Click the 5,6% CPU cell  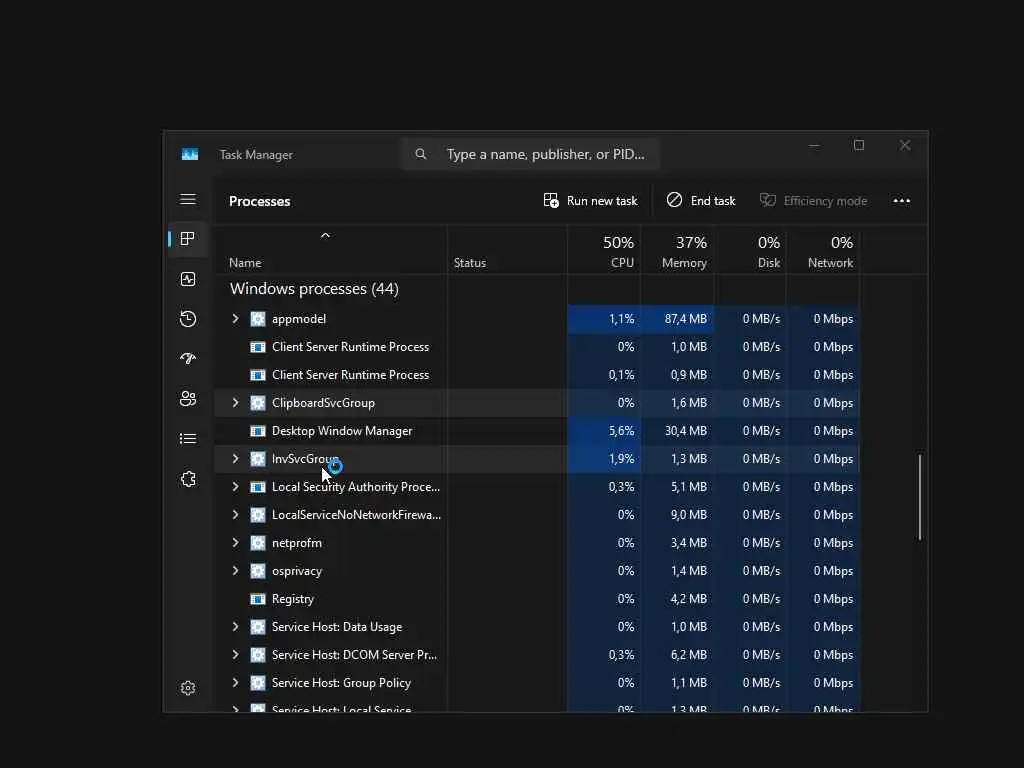pos(604,431)
